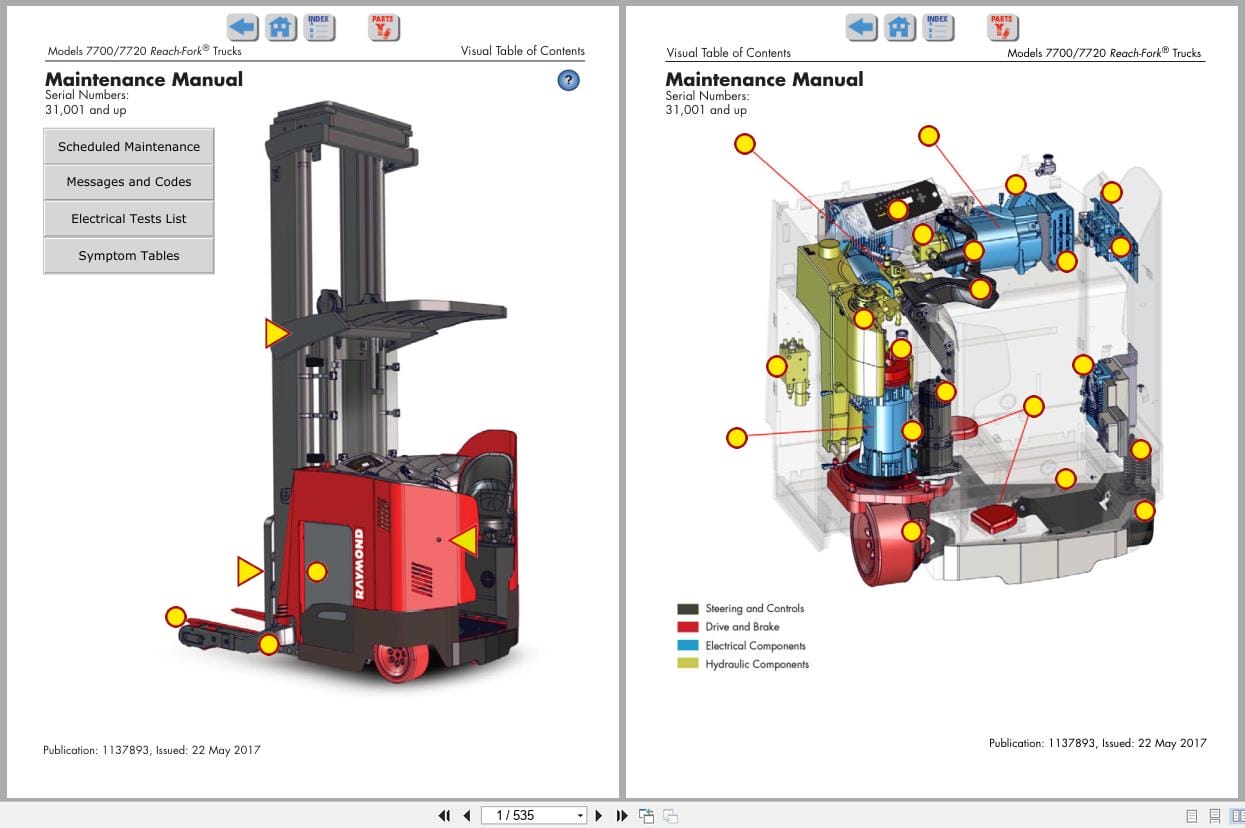Viewport: 1245px width, 828px height.
Task: Click the Electrical Components legend label
Action: click(x=755, y=646)
